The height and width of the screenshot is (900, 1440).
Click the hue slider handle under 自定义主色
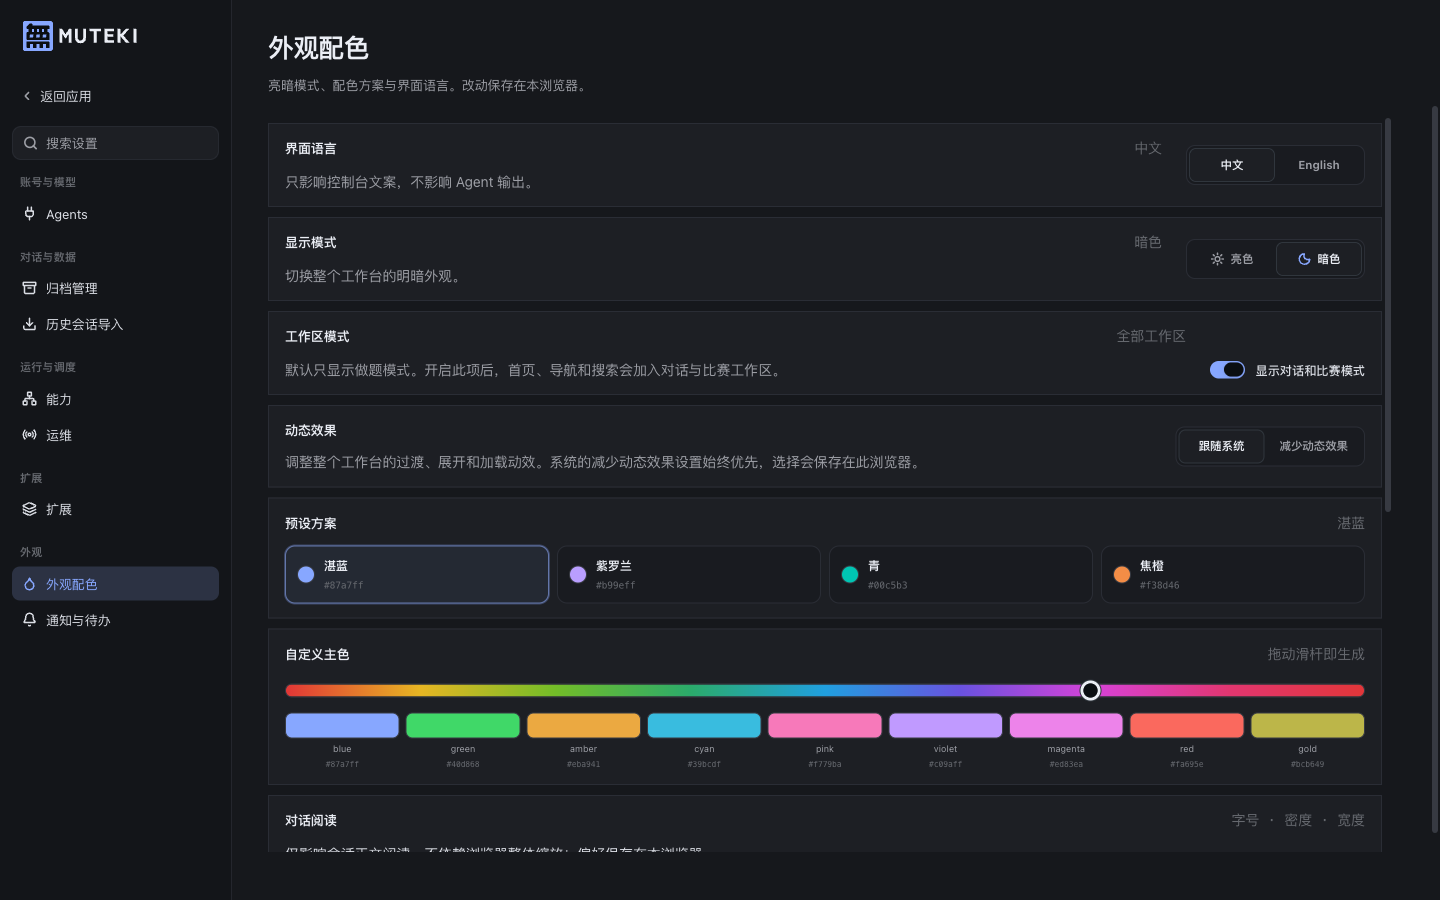(x=1090, y=690)
